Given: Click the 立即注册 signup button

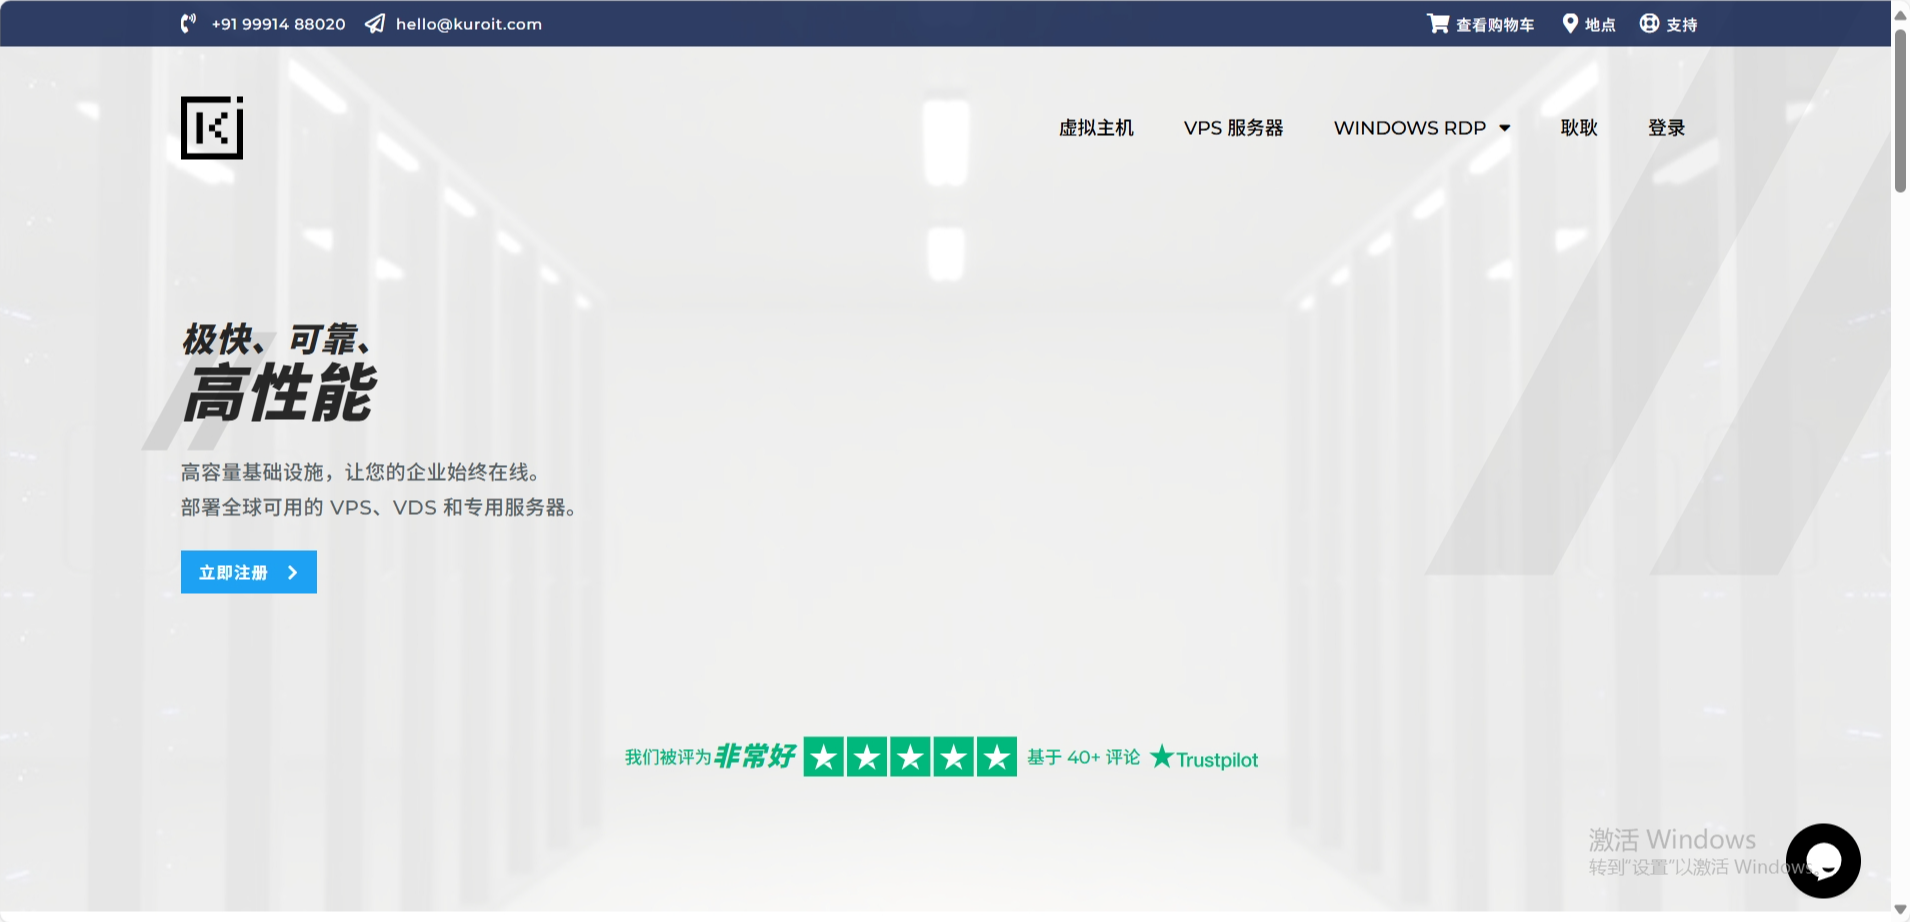Looking at the screenshot, I should [248, 572].
